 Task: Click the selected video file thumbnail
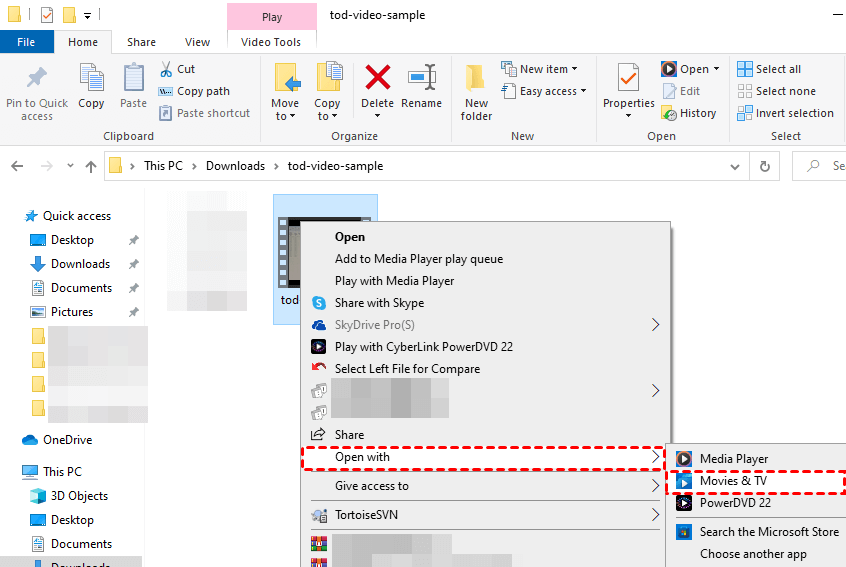(x=288, y=252)
